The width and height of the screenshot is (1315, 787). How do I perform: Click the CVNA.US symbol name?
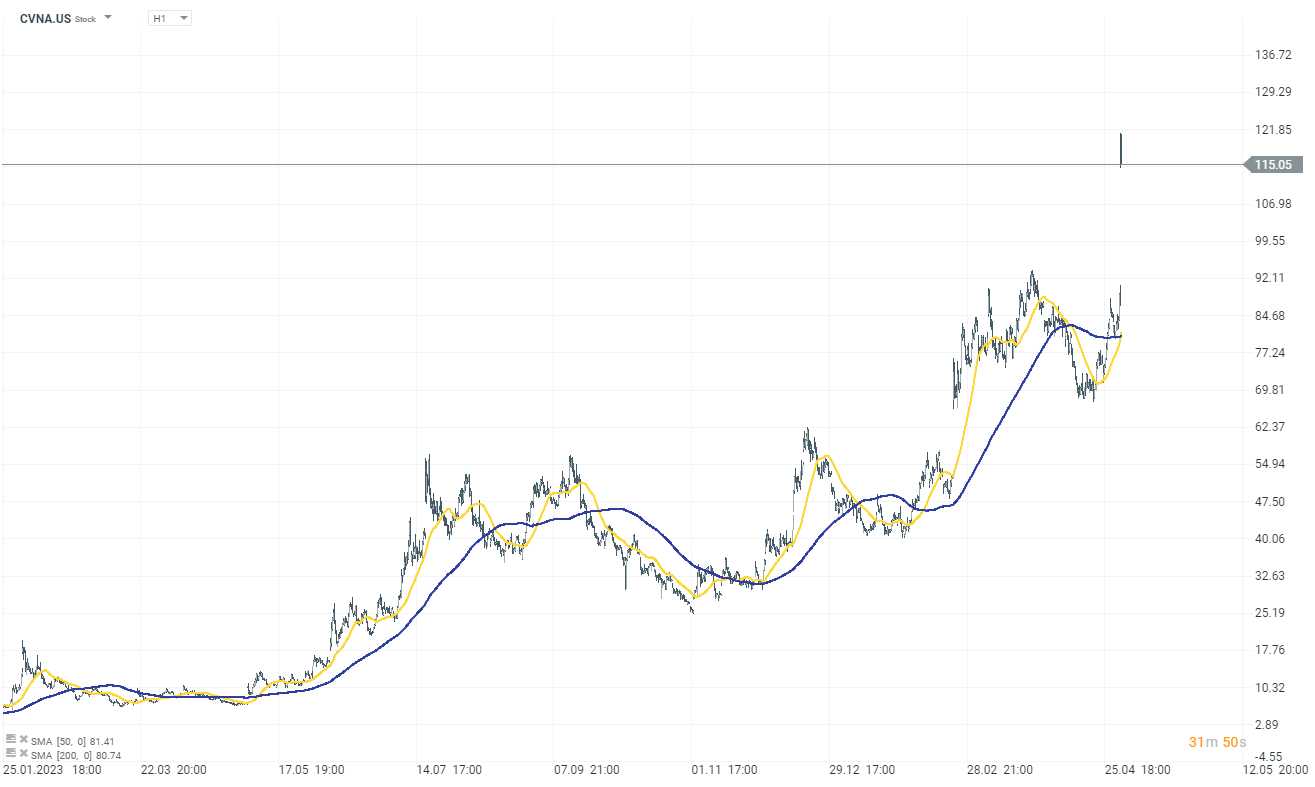[45, 18]
